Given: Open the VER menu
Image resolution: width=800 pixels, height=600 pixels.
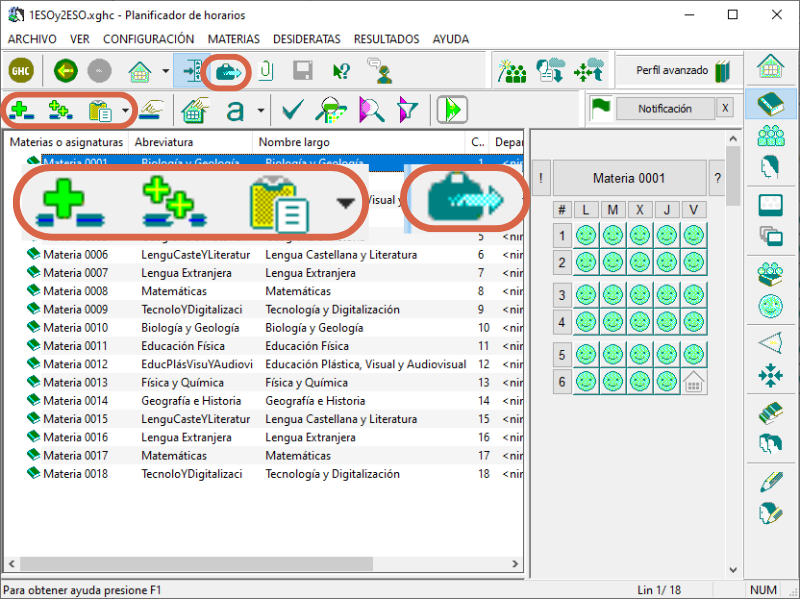Looking at the screenshot, I should point(80,39).
